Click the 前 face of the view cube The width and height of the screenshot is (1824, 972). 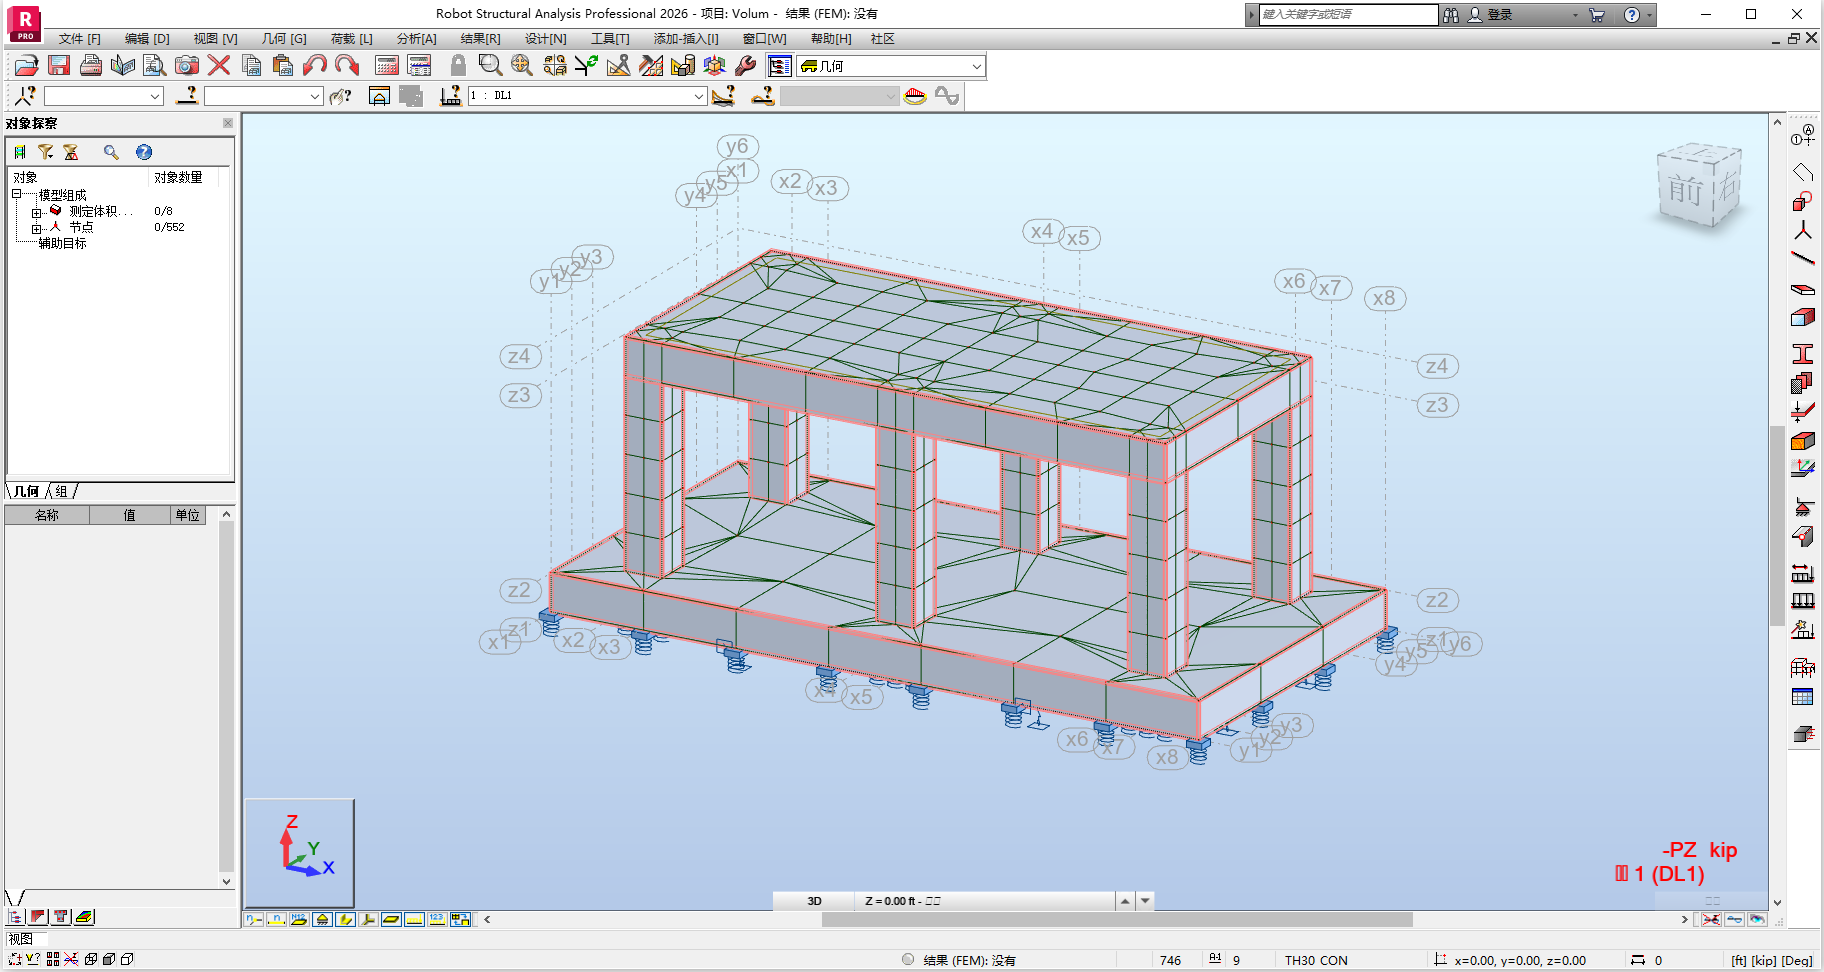(x=1685, y=189)
